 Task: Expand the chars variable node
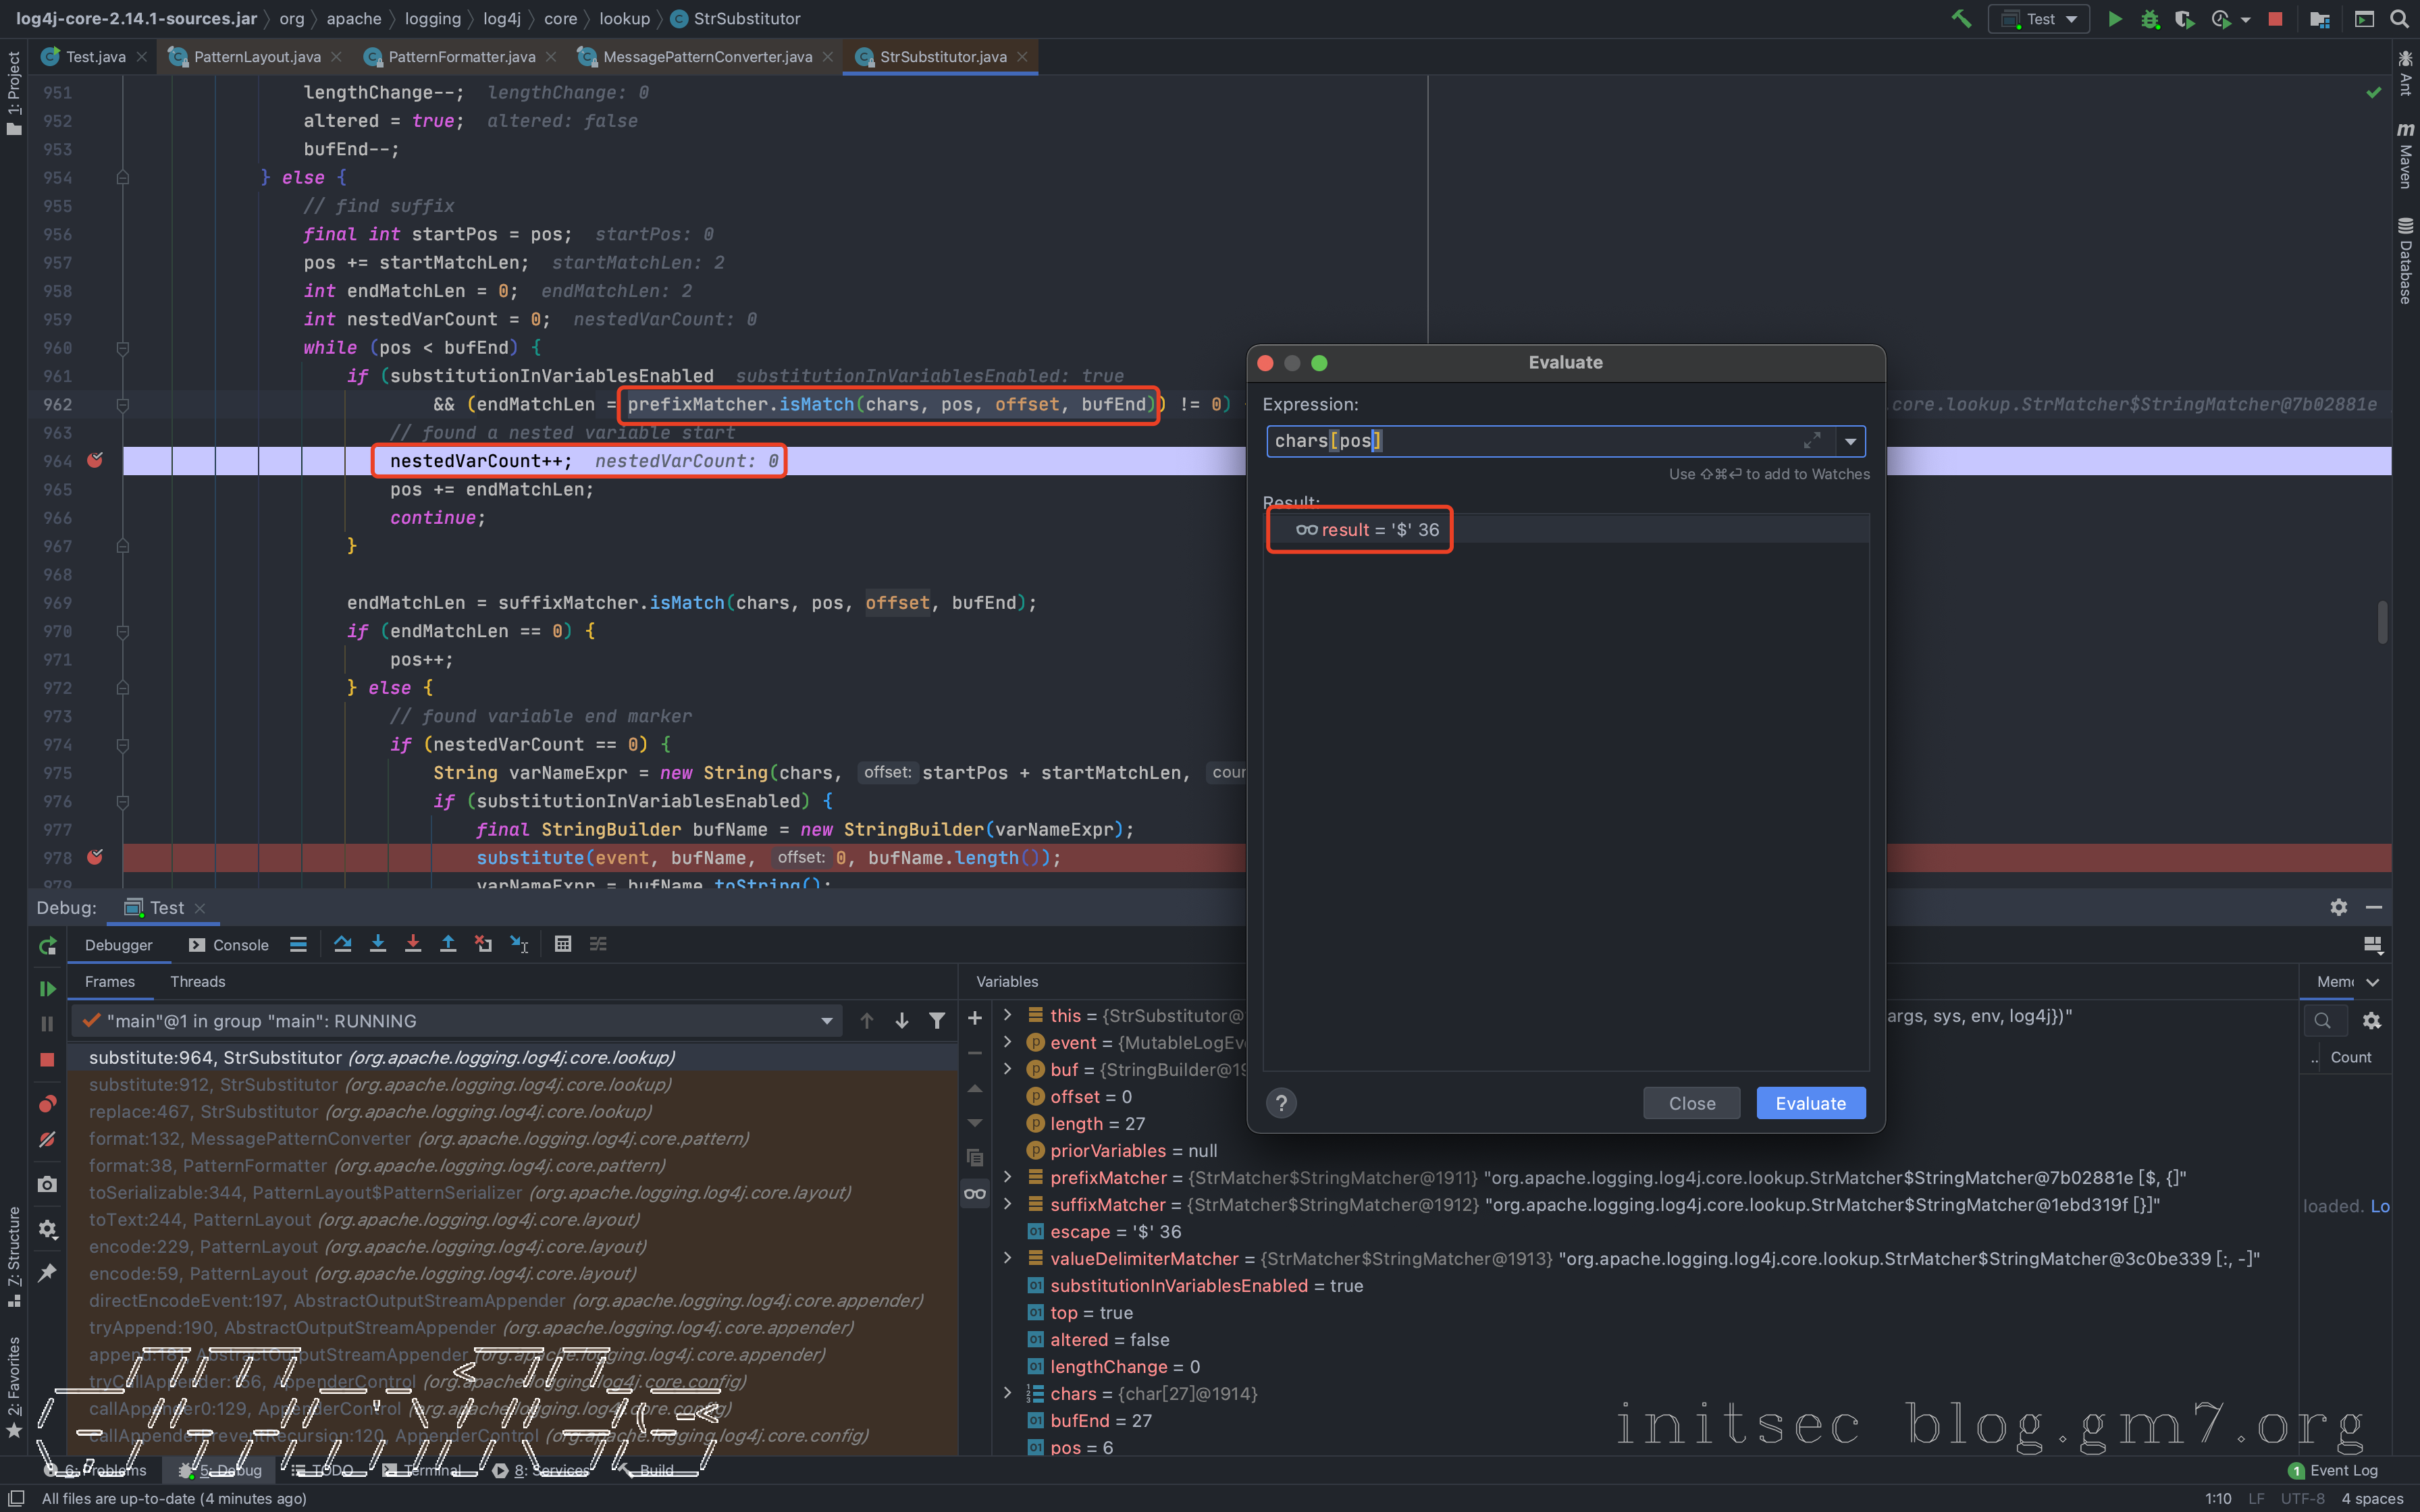1008,1393
